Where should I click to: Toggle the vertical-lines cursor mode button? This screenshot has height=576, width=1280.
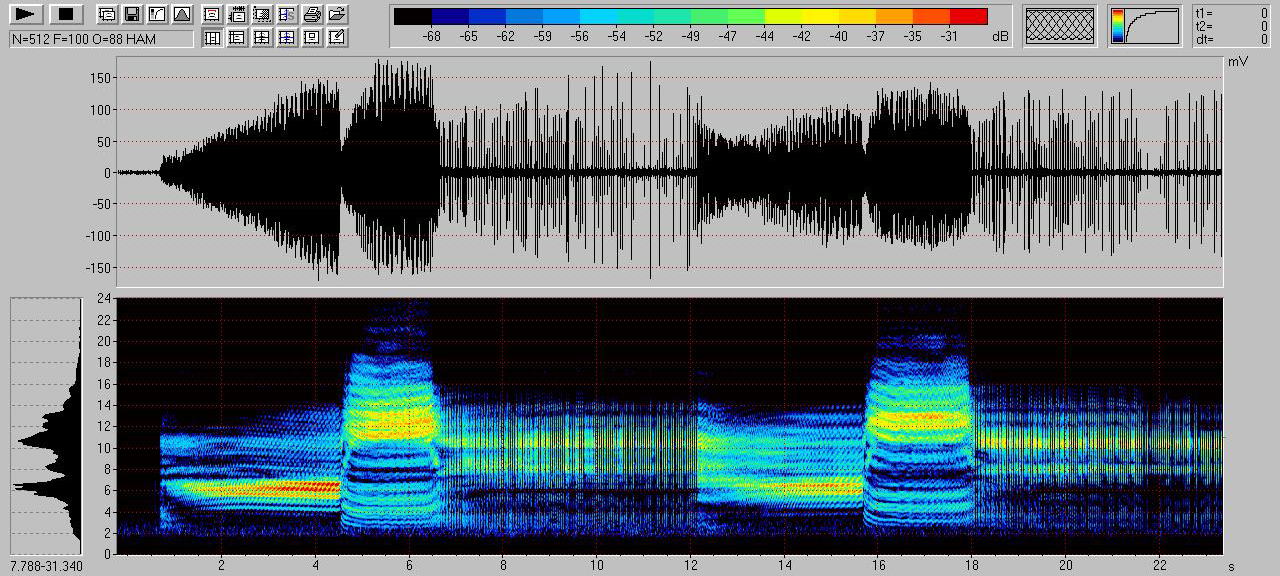coord(212,38)
